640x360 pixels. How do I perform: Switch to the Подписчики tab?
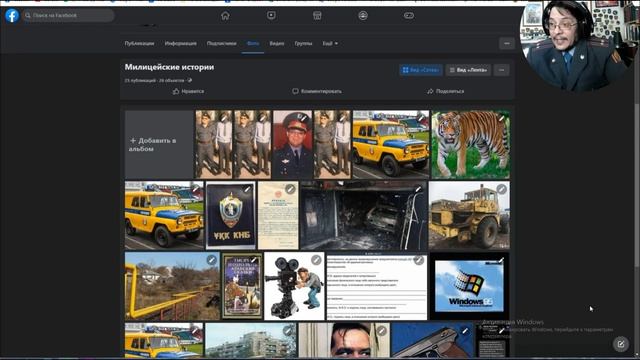221,43
